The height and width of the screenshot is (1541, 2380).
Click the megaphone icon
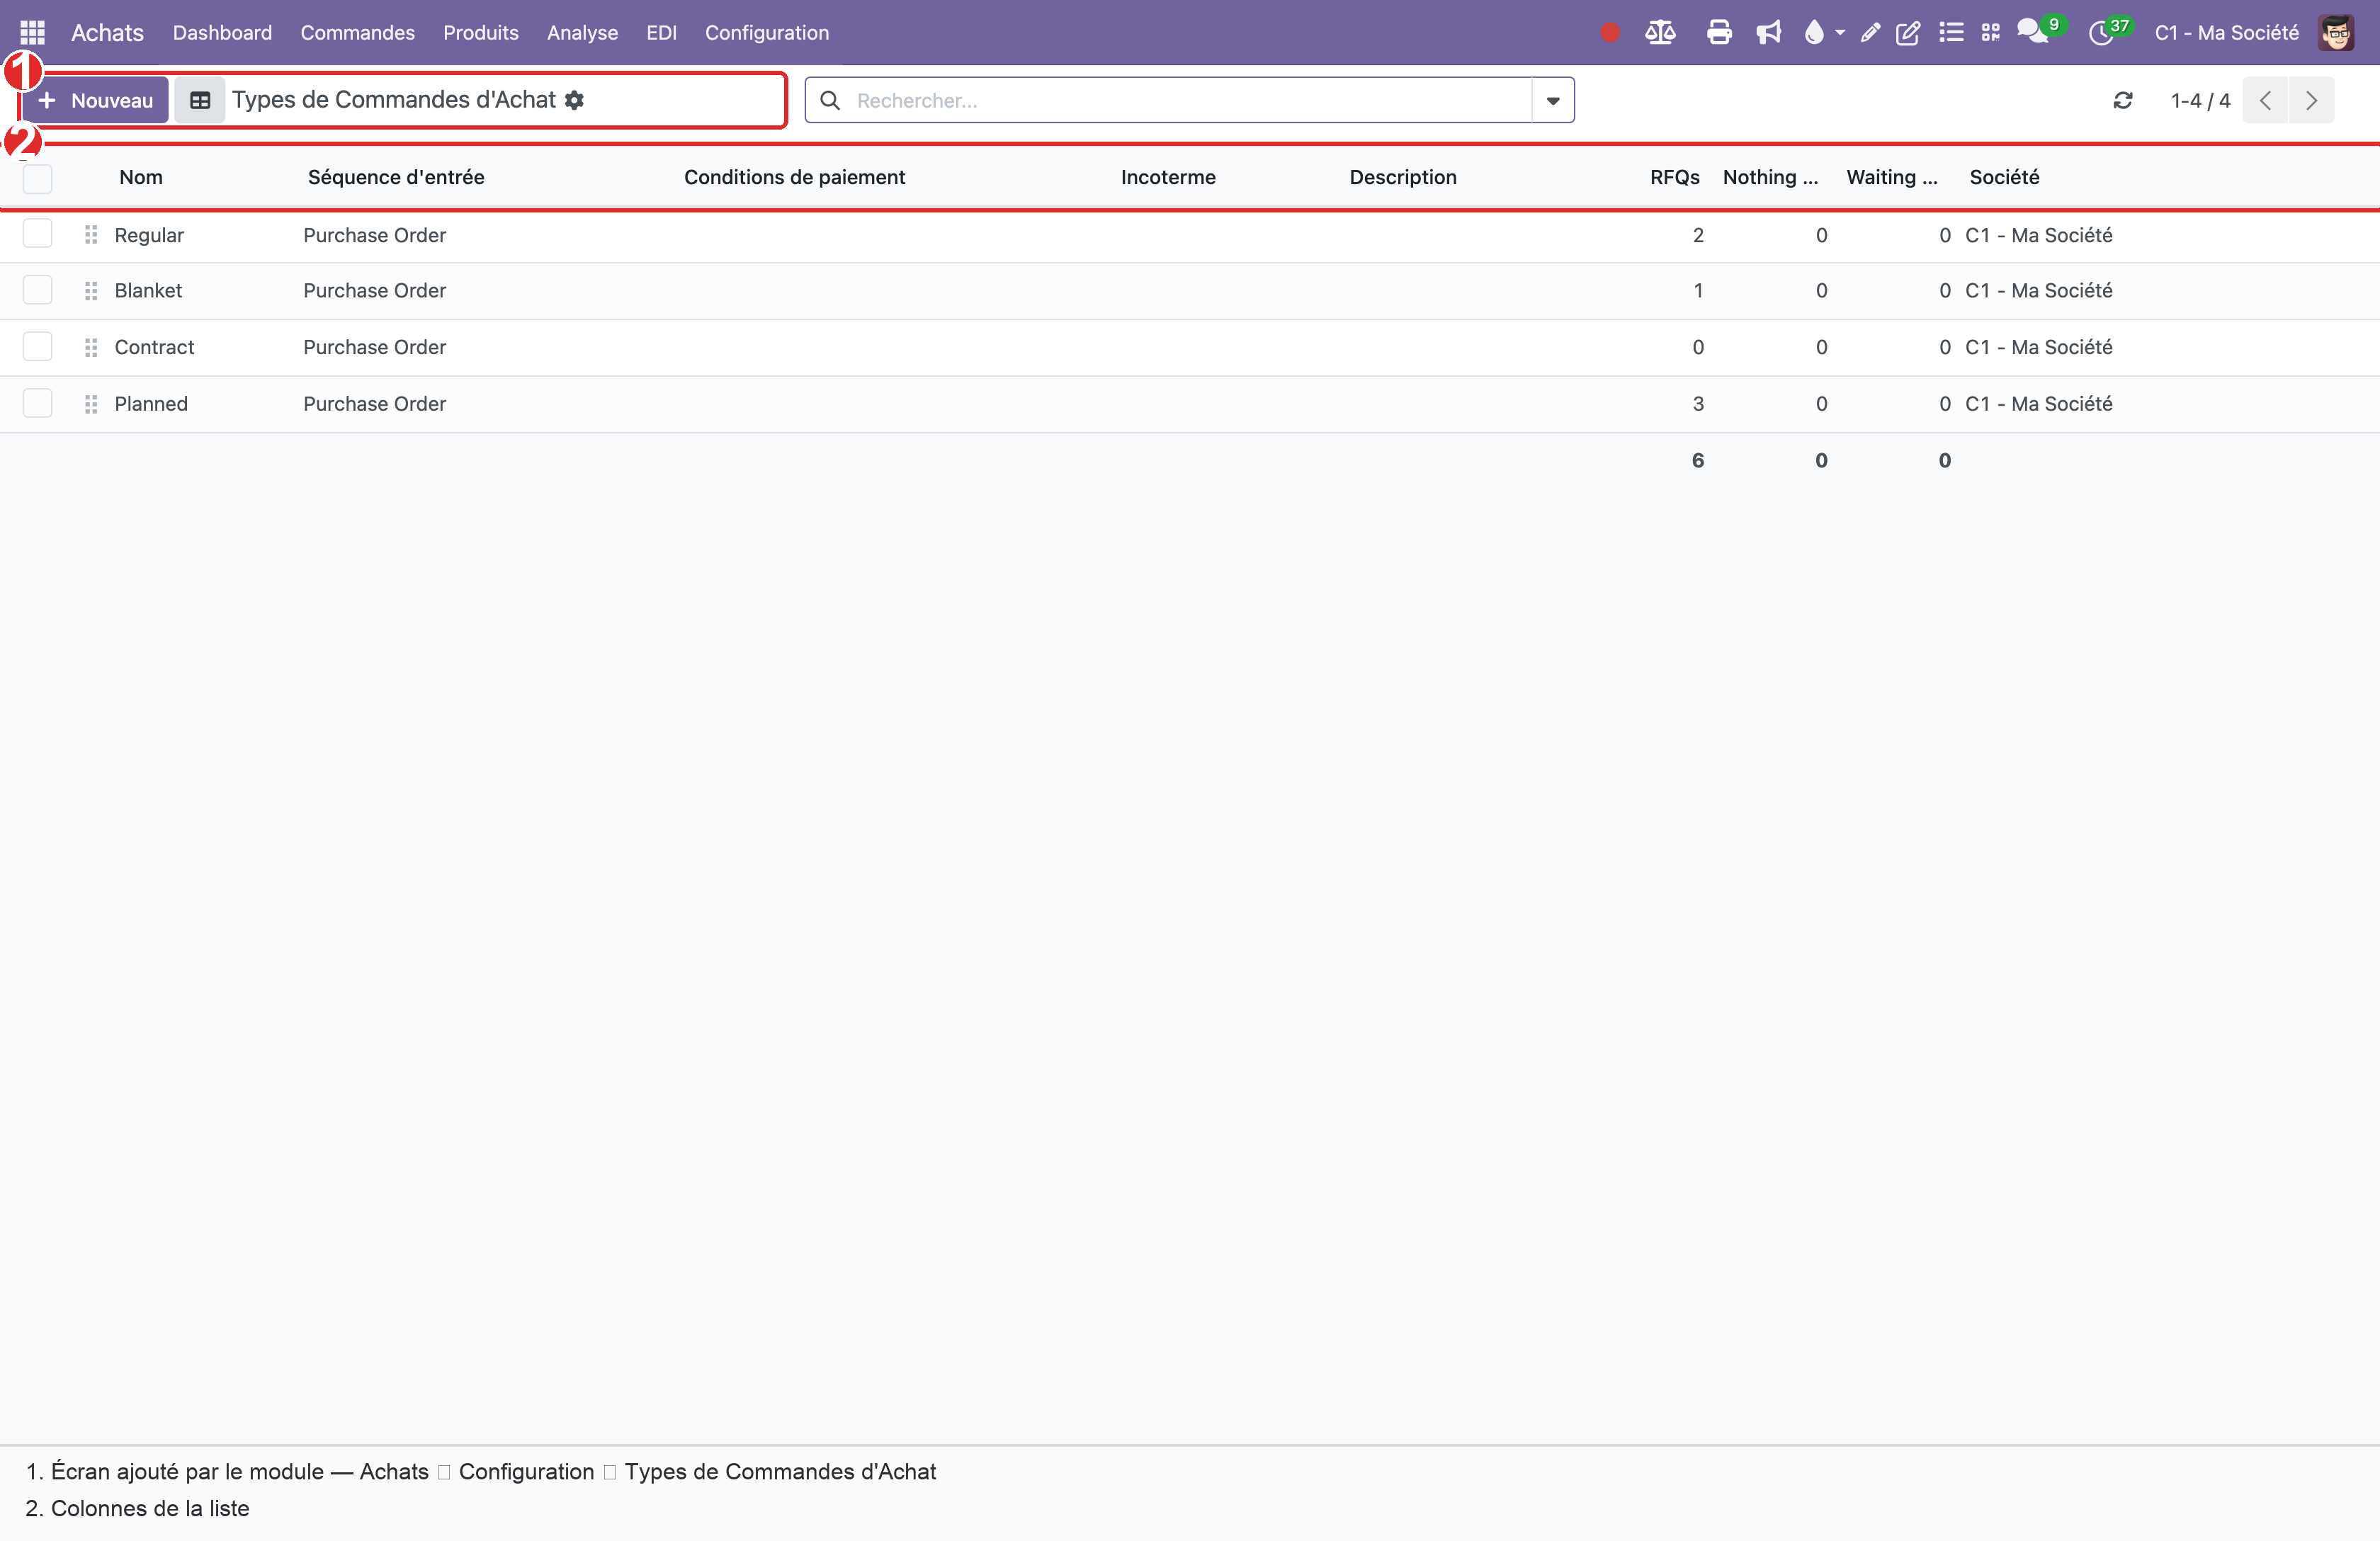(x=1768, y=32)
